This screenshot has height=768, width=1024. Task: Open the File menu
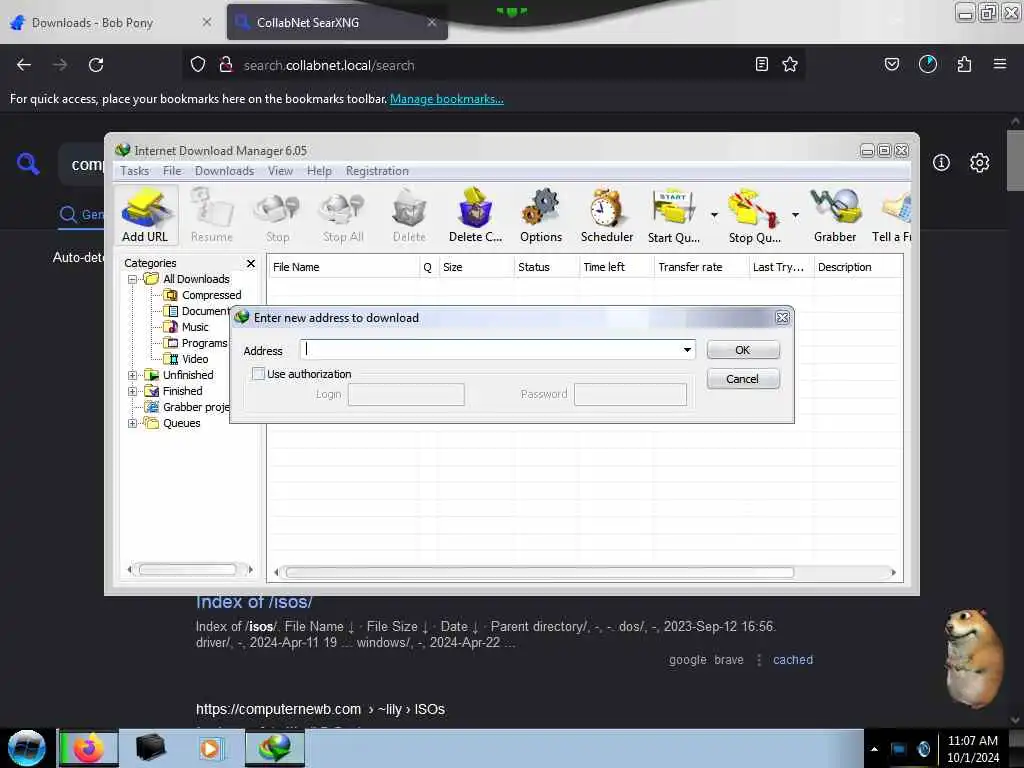(172, 170)
